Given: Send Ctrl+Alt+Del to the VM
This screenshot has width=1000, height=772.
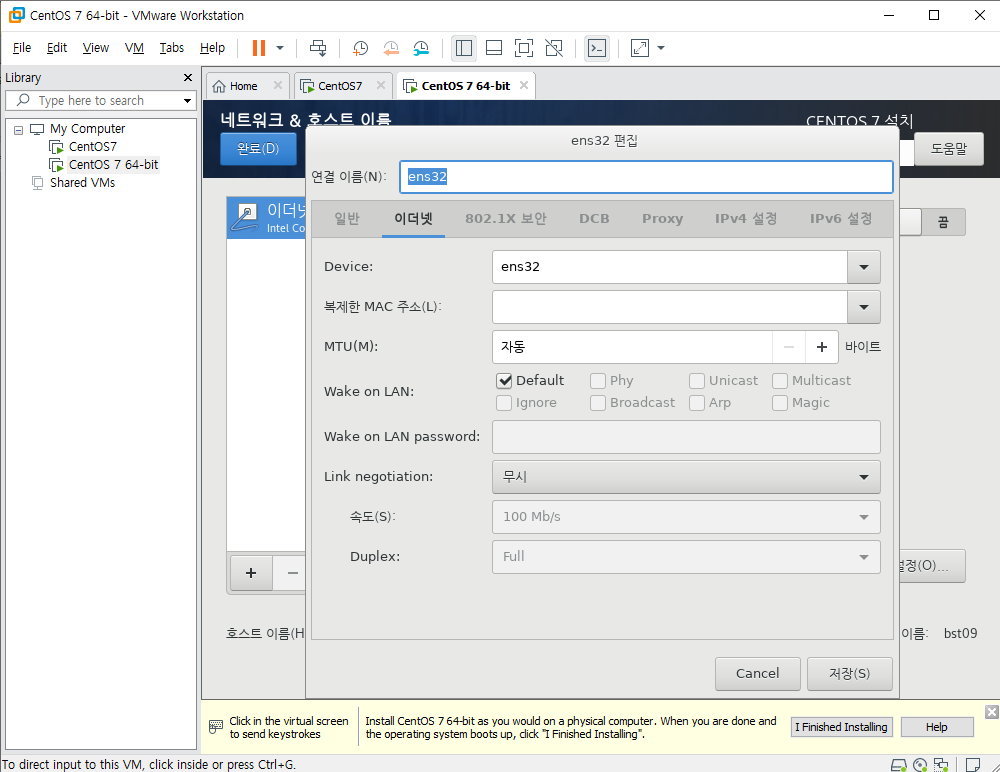Looking at the screenshot, I should (x=318, y=48).
